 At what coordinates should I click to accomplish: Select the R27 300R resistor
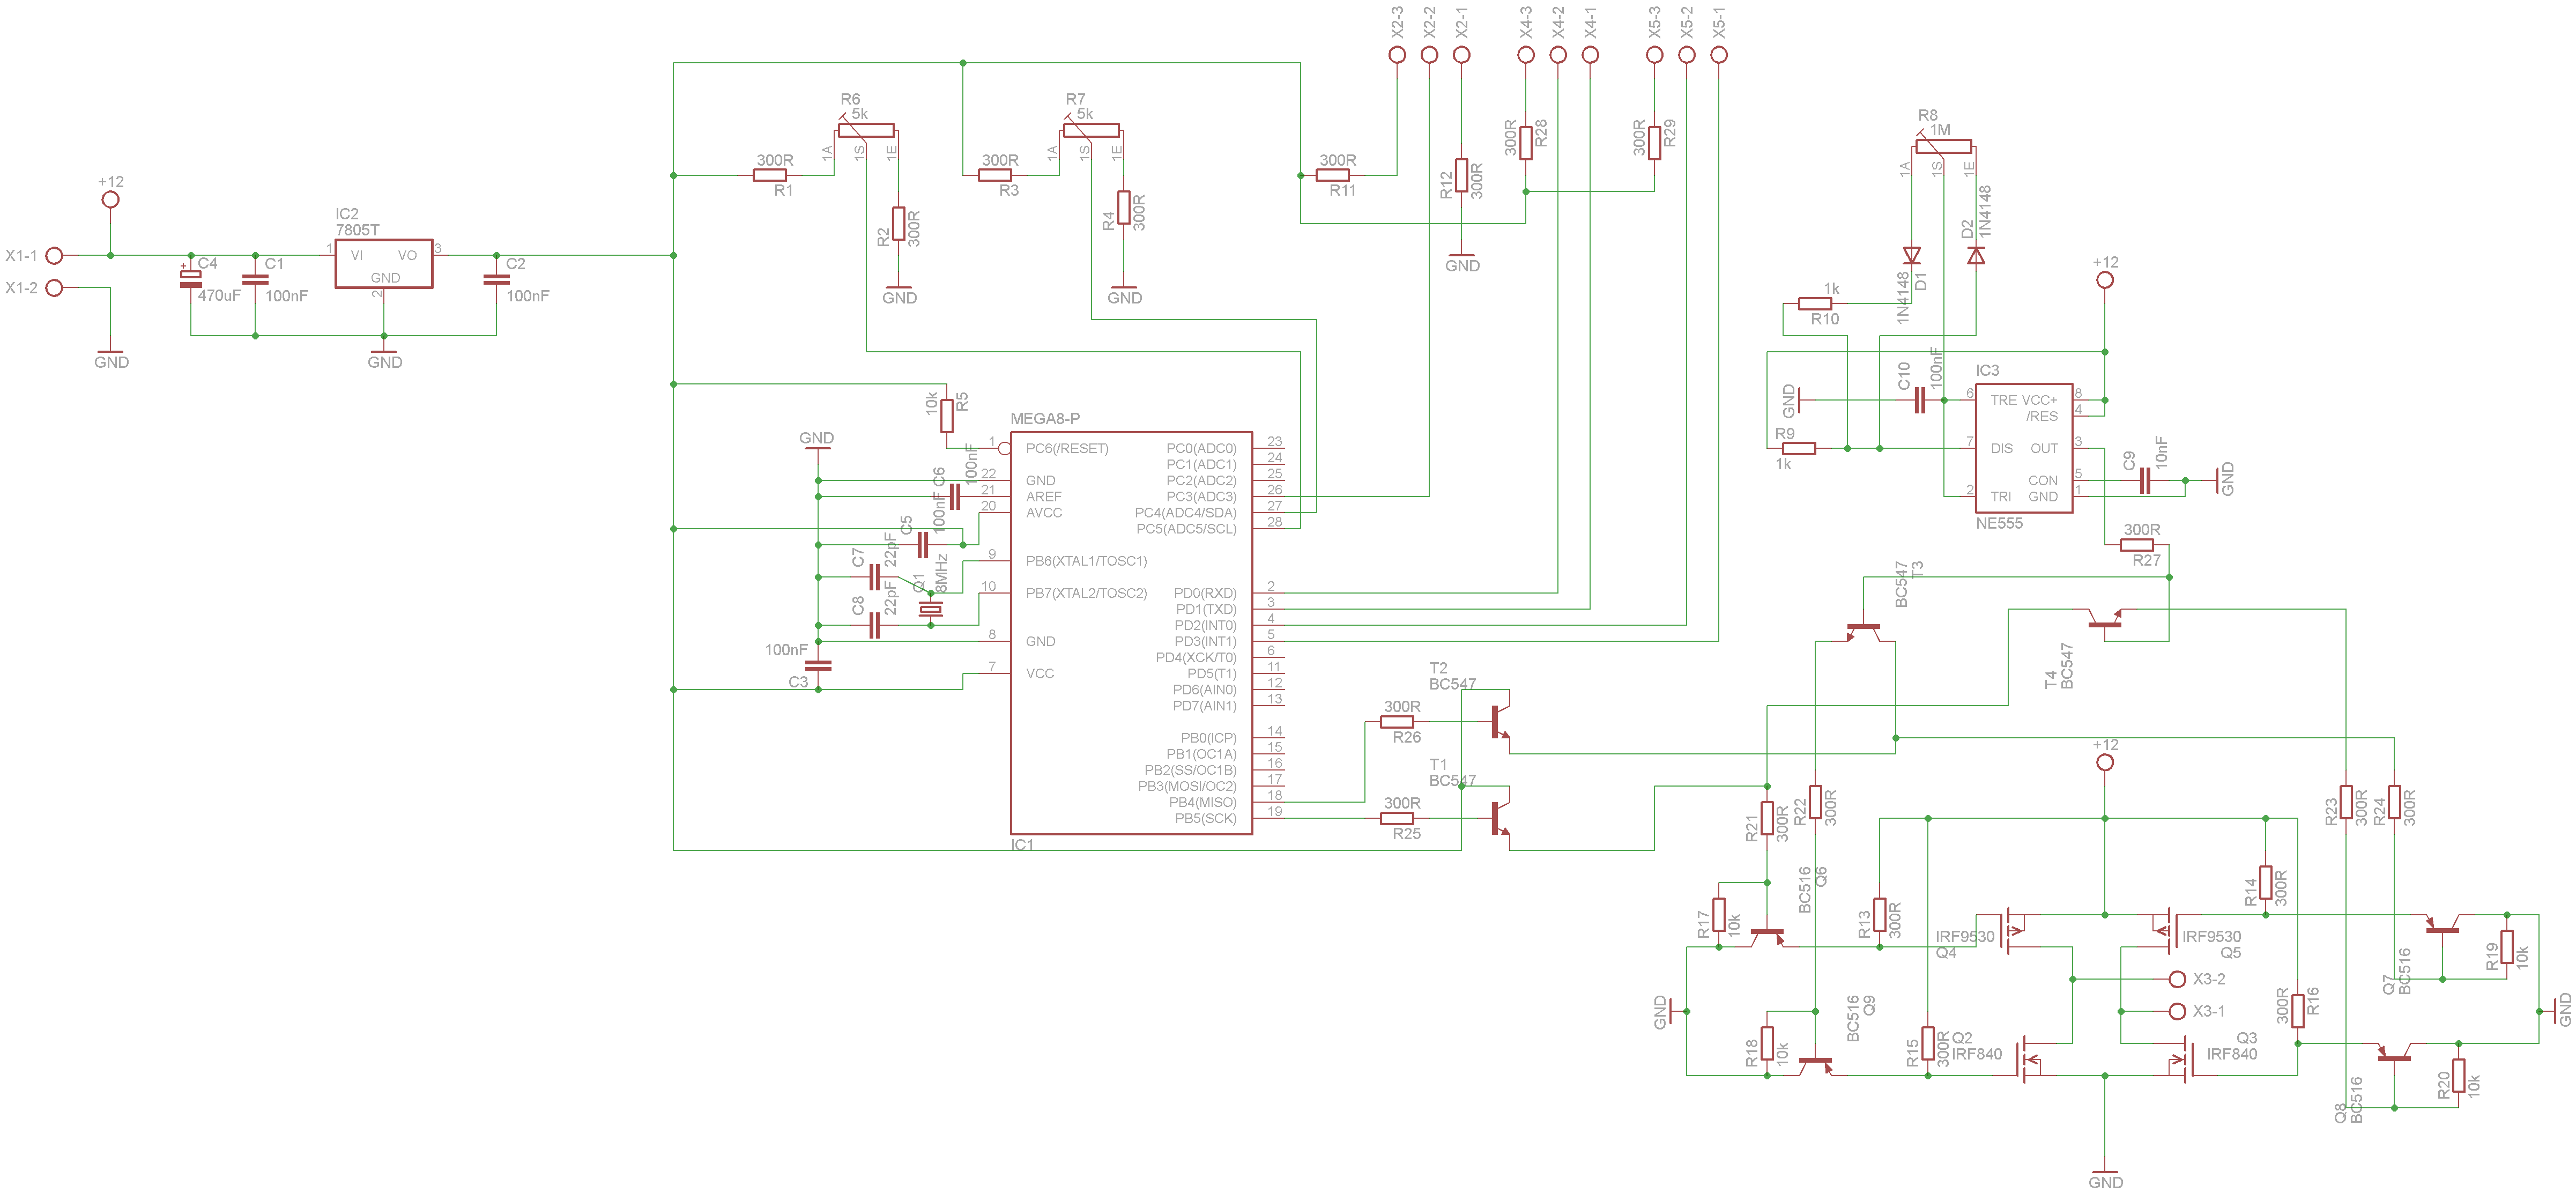pyautogui.click(x=2136, y=545)
